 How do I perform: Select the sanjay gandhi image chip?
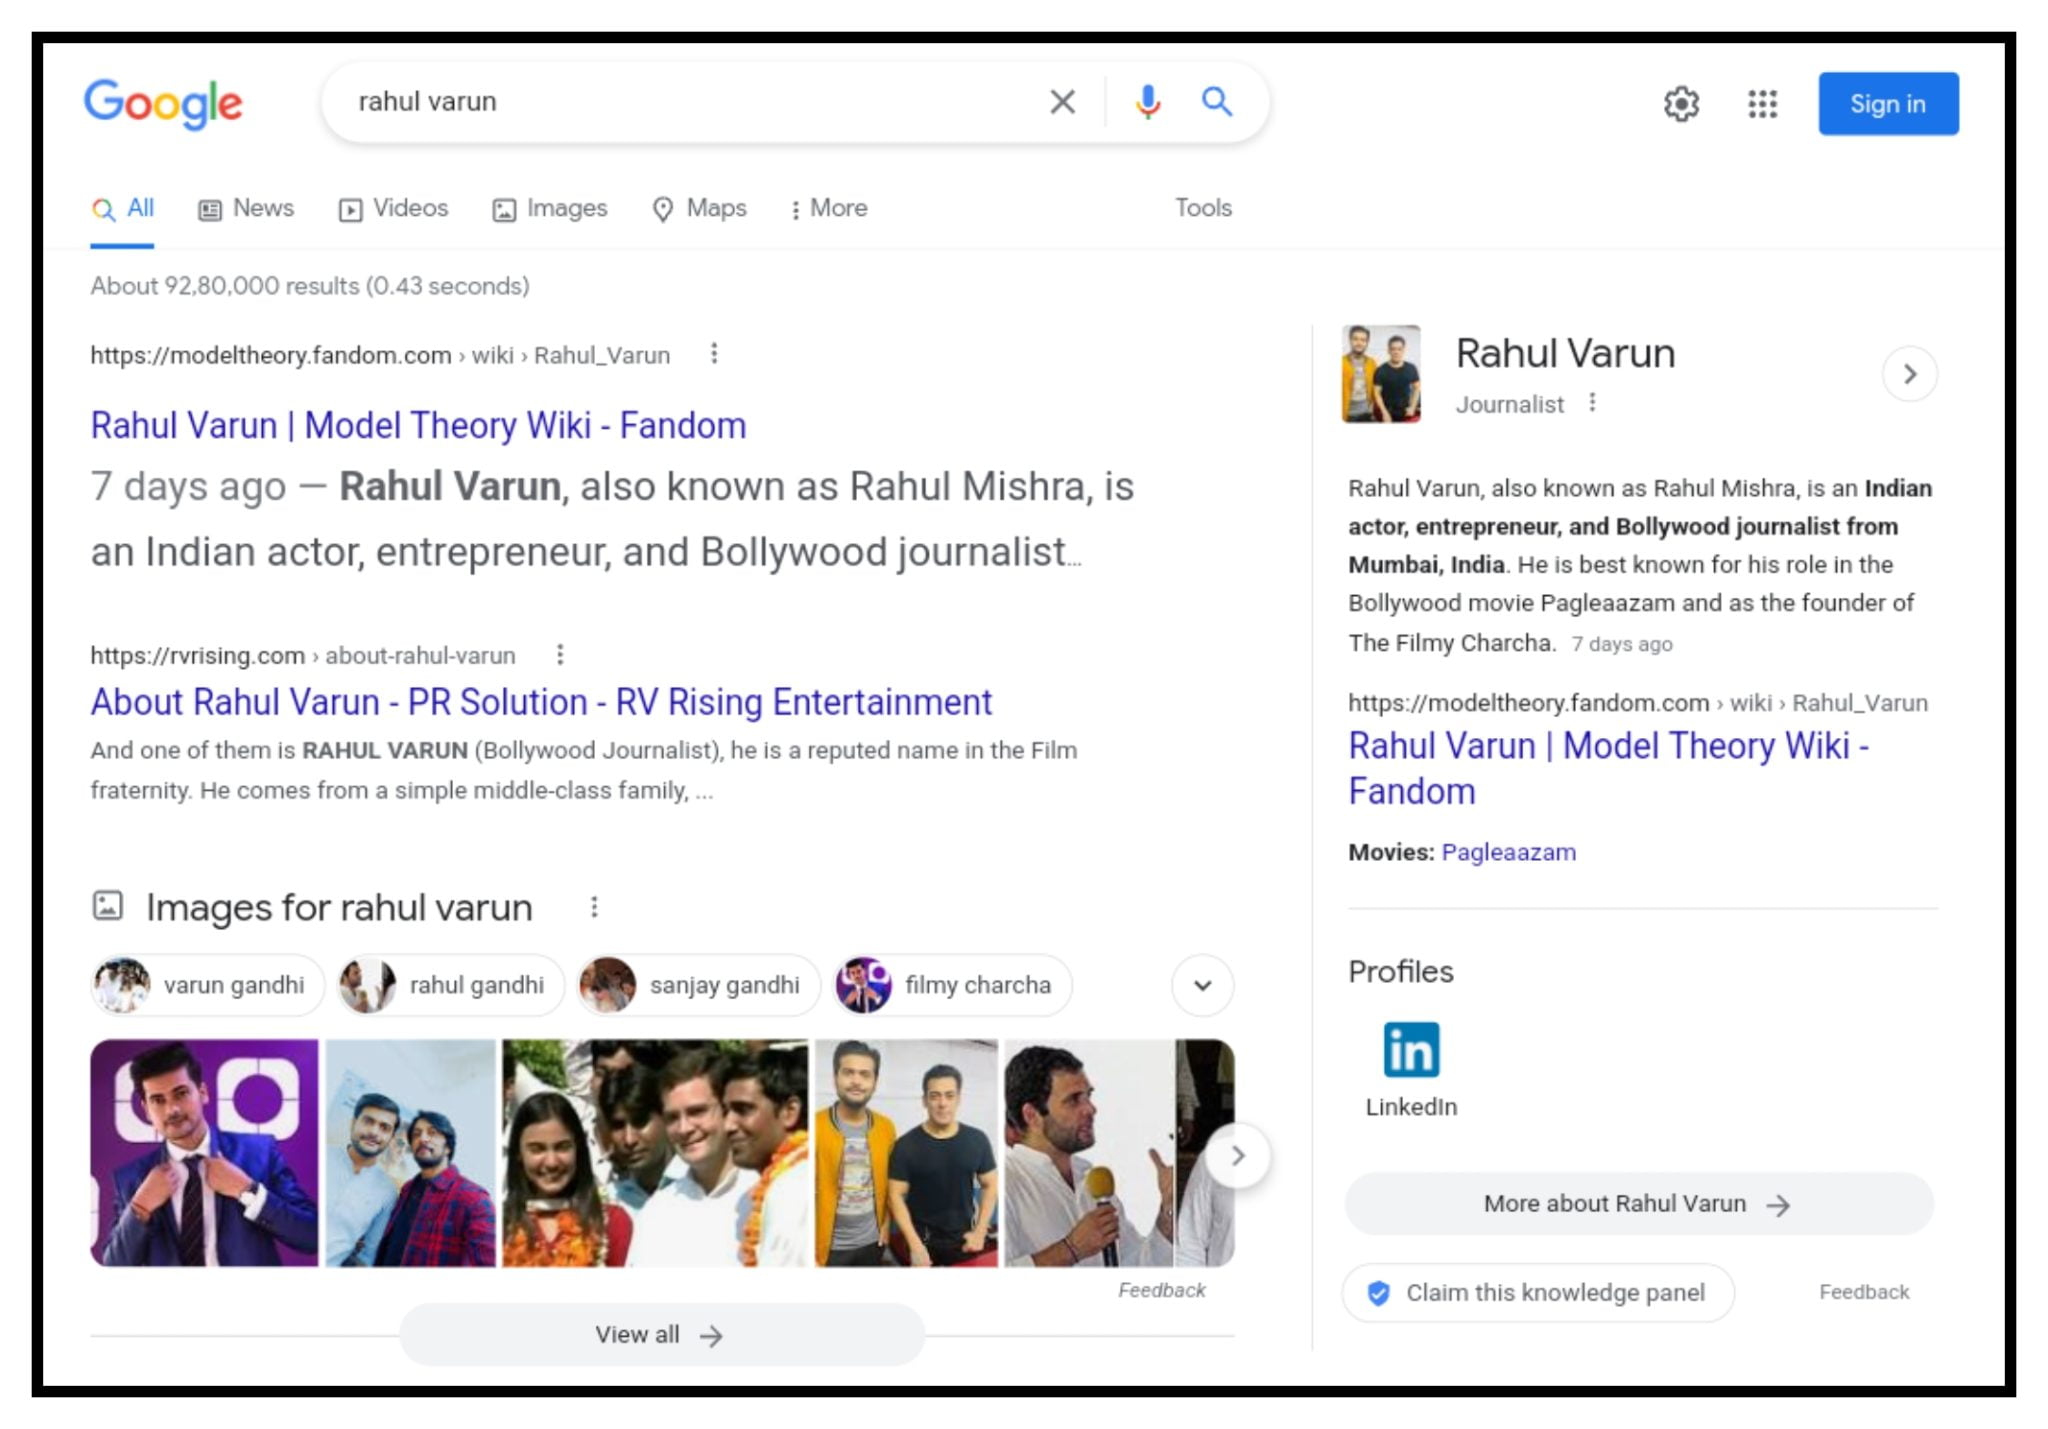699,985
